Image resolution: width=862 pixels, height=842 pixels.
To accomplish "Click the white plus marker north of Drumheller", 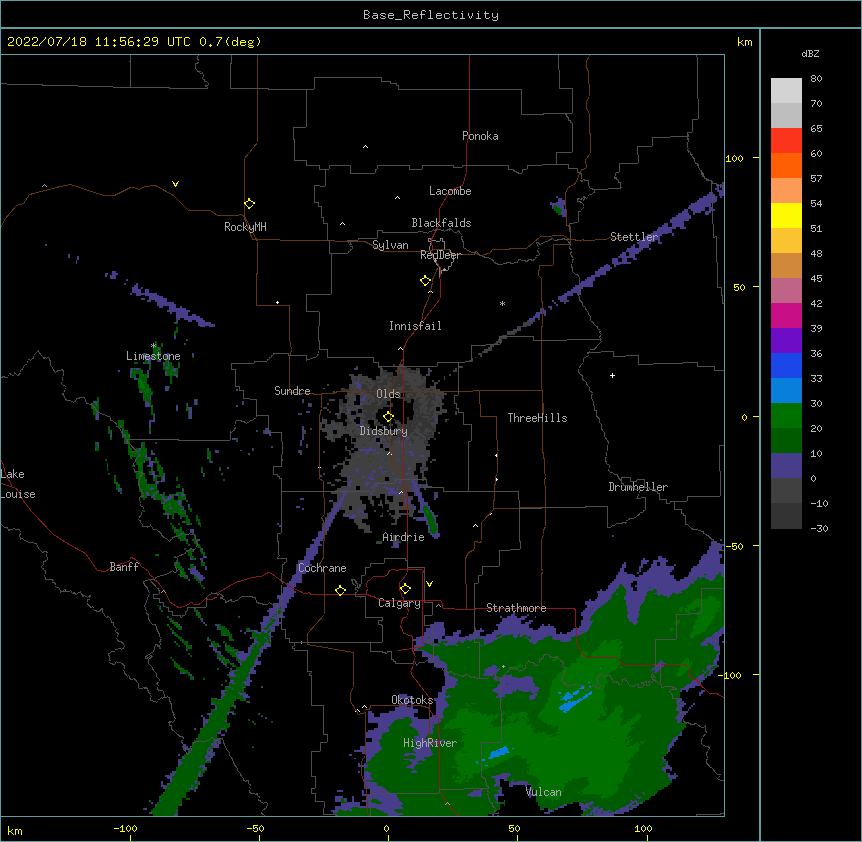I will [612, 375].
